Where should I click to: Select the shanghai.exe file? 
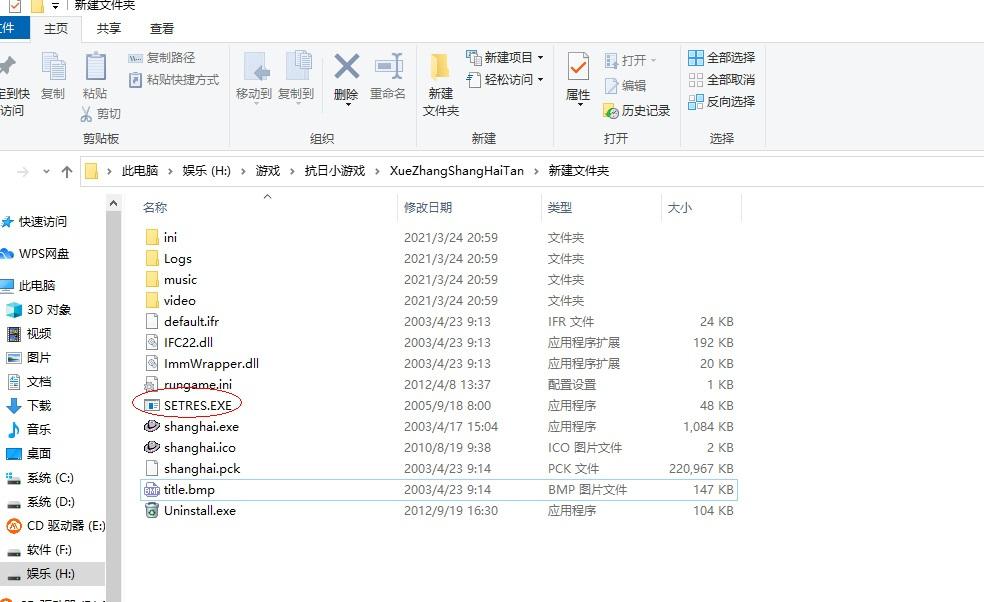pyautogui.click(x=201, y=427)
